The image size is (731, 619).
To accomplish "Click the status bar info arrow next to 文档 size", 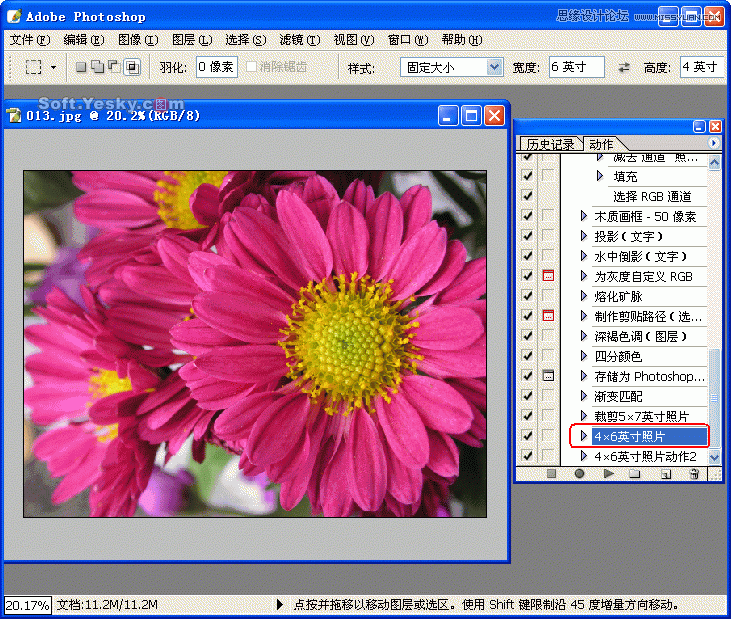I will click(280, 605).
